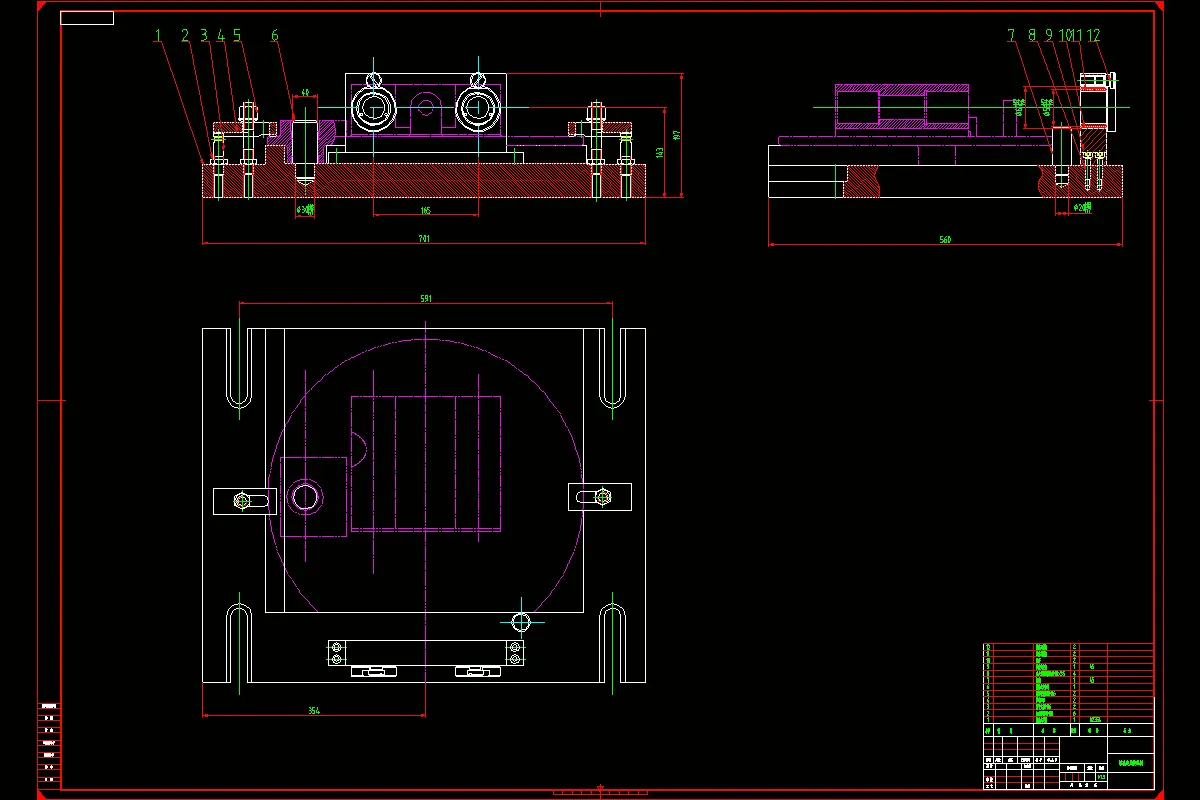Select the 354 dimension below plan view
Screen dimensions: 1200x800
pyautogui.click(x=314, y=710)
